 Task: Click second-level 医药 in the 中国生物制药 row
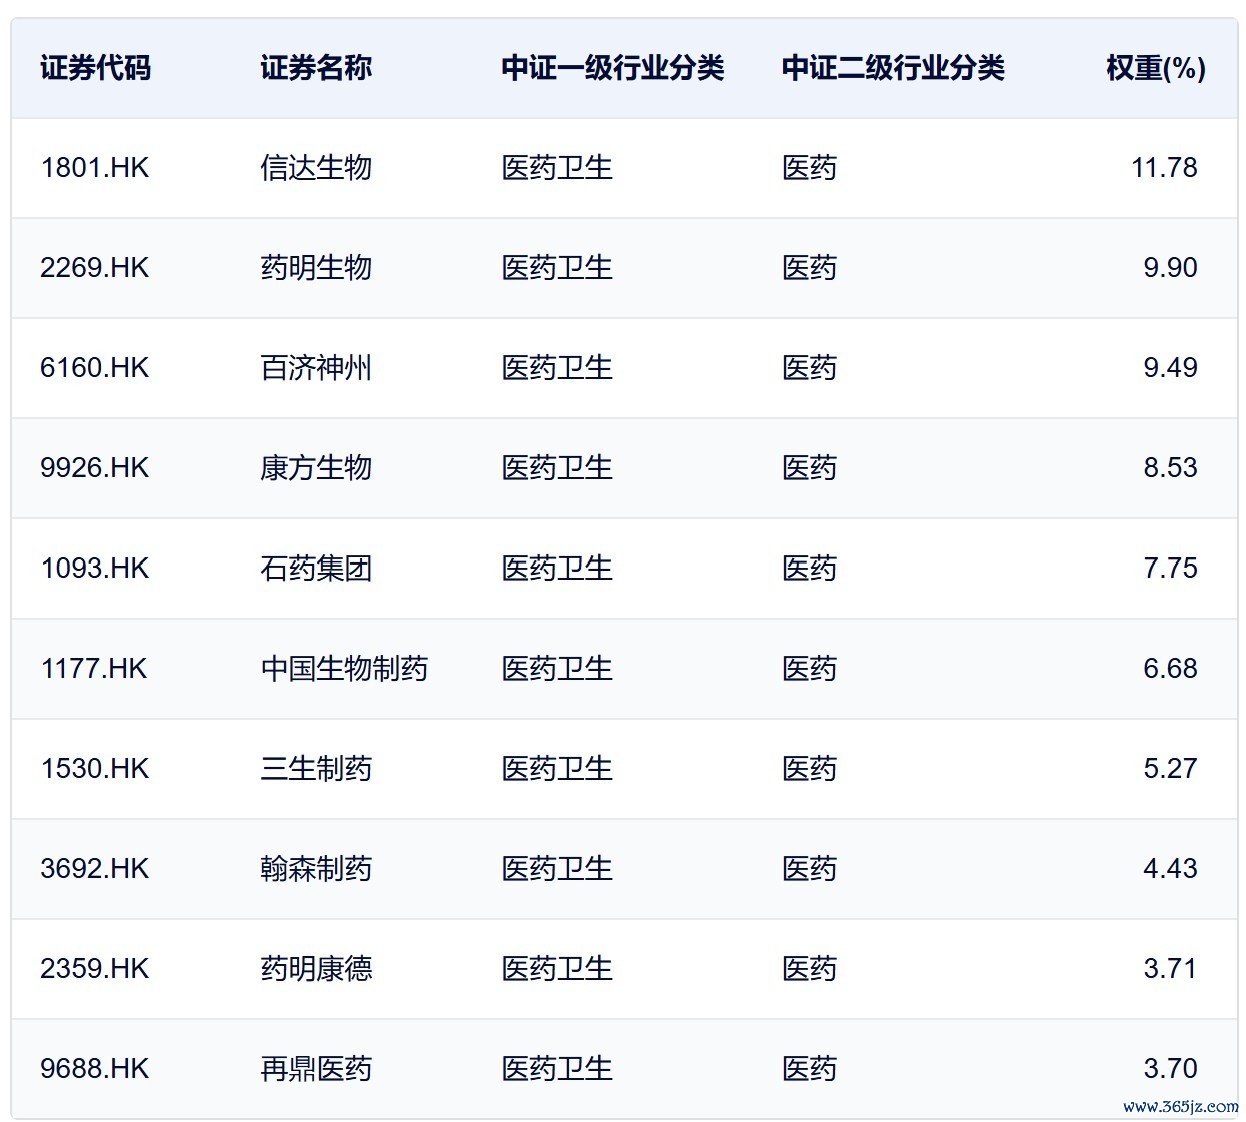[809, 668]
